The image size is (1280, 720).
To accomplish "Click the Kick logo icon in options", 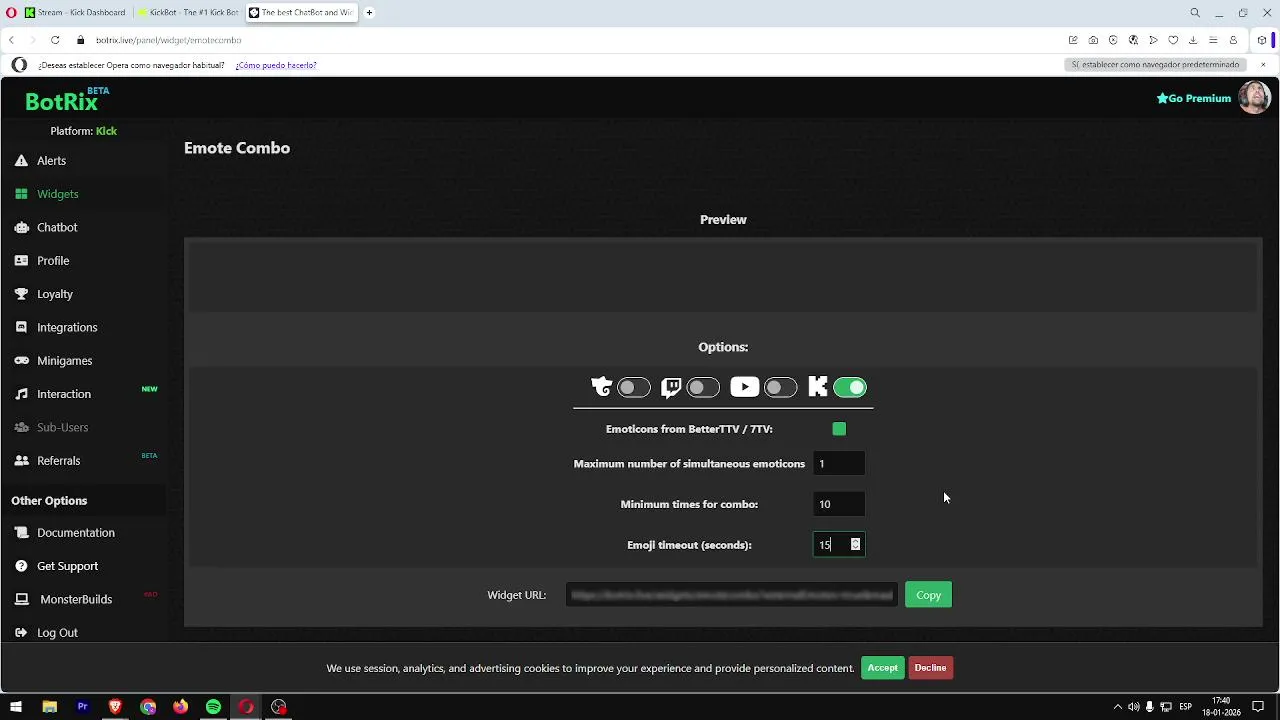I will click(x=818, y=388).
